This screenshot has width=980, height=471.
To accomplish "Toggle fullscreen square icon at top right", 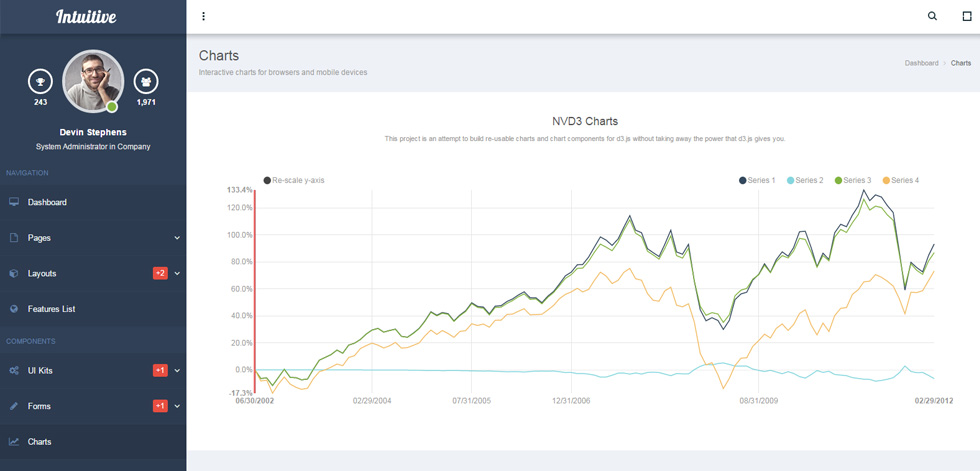I will point(967,17).
